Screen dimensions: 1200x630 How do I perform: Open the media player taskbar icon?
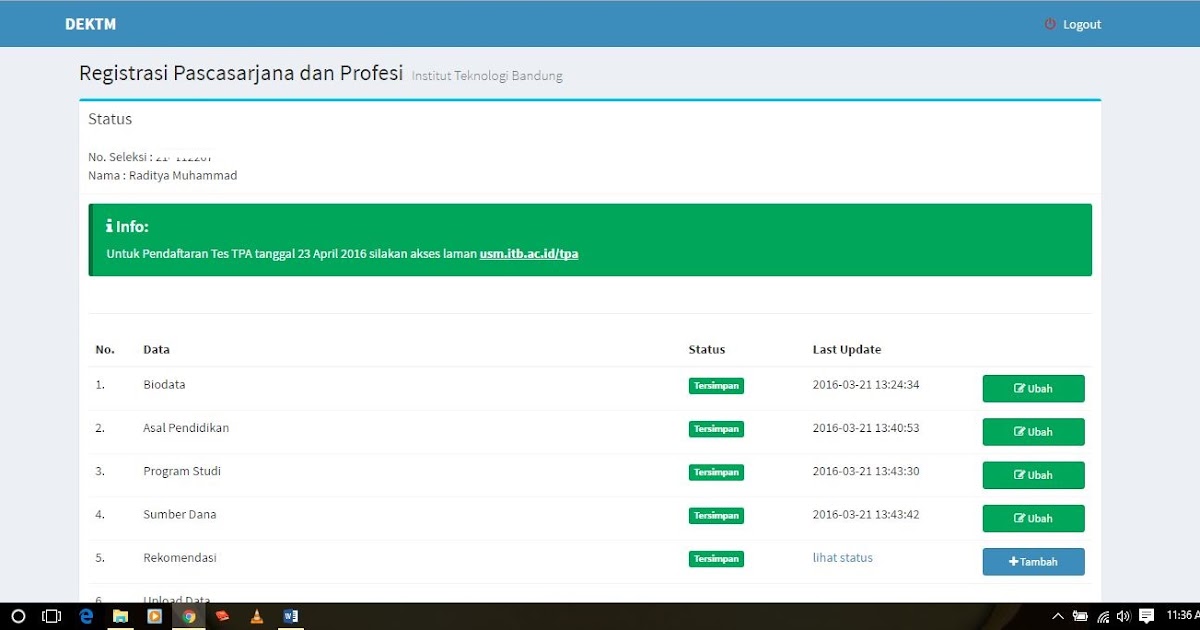154,616
